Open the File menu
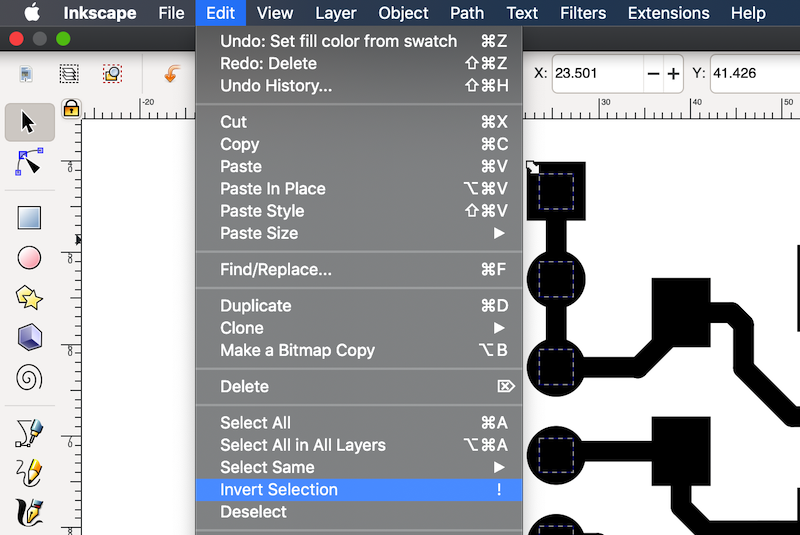 coord(171,13)
